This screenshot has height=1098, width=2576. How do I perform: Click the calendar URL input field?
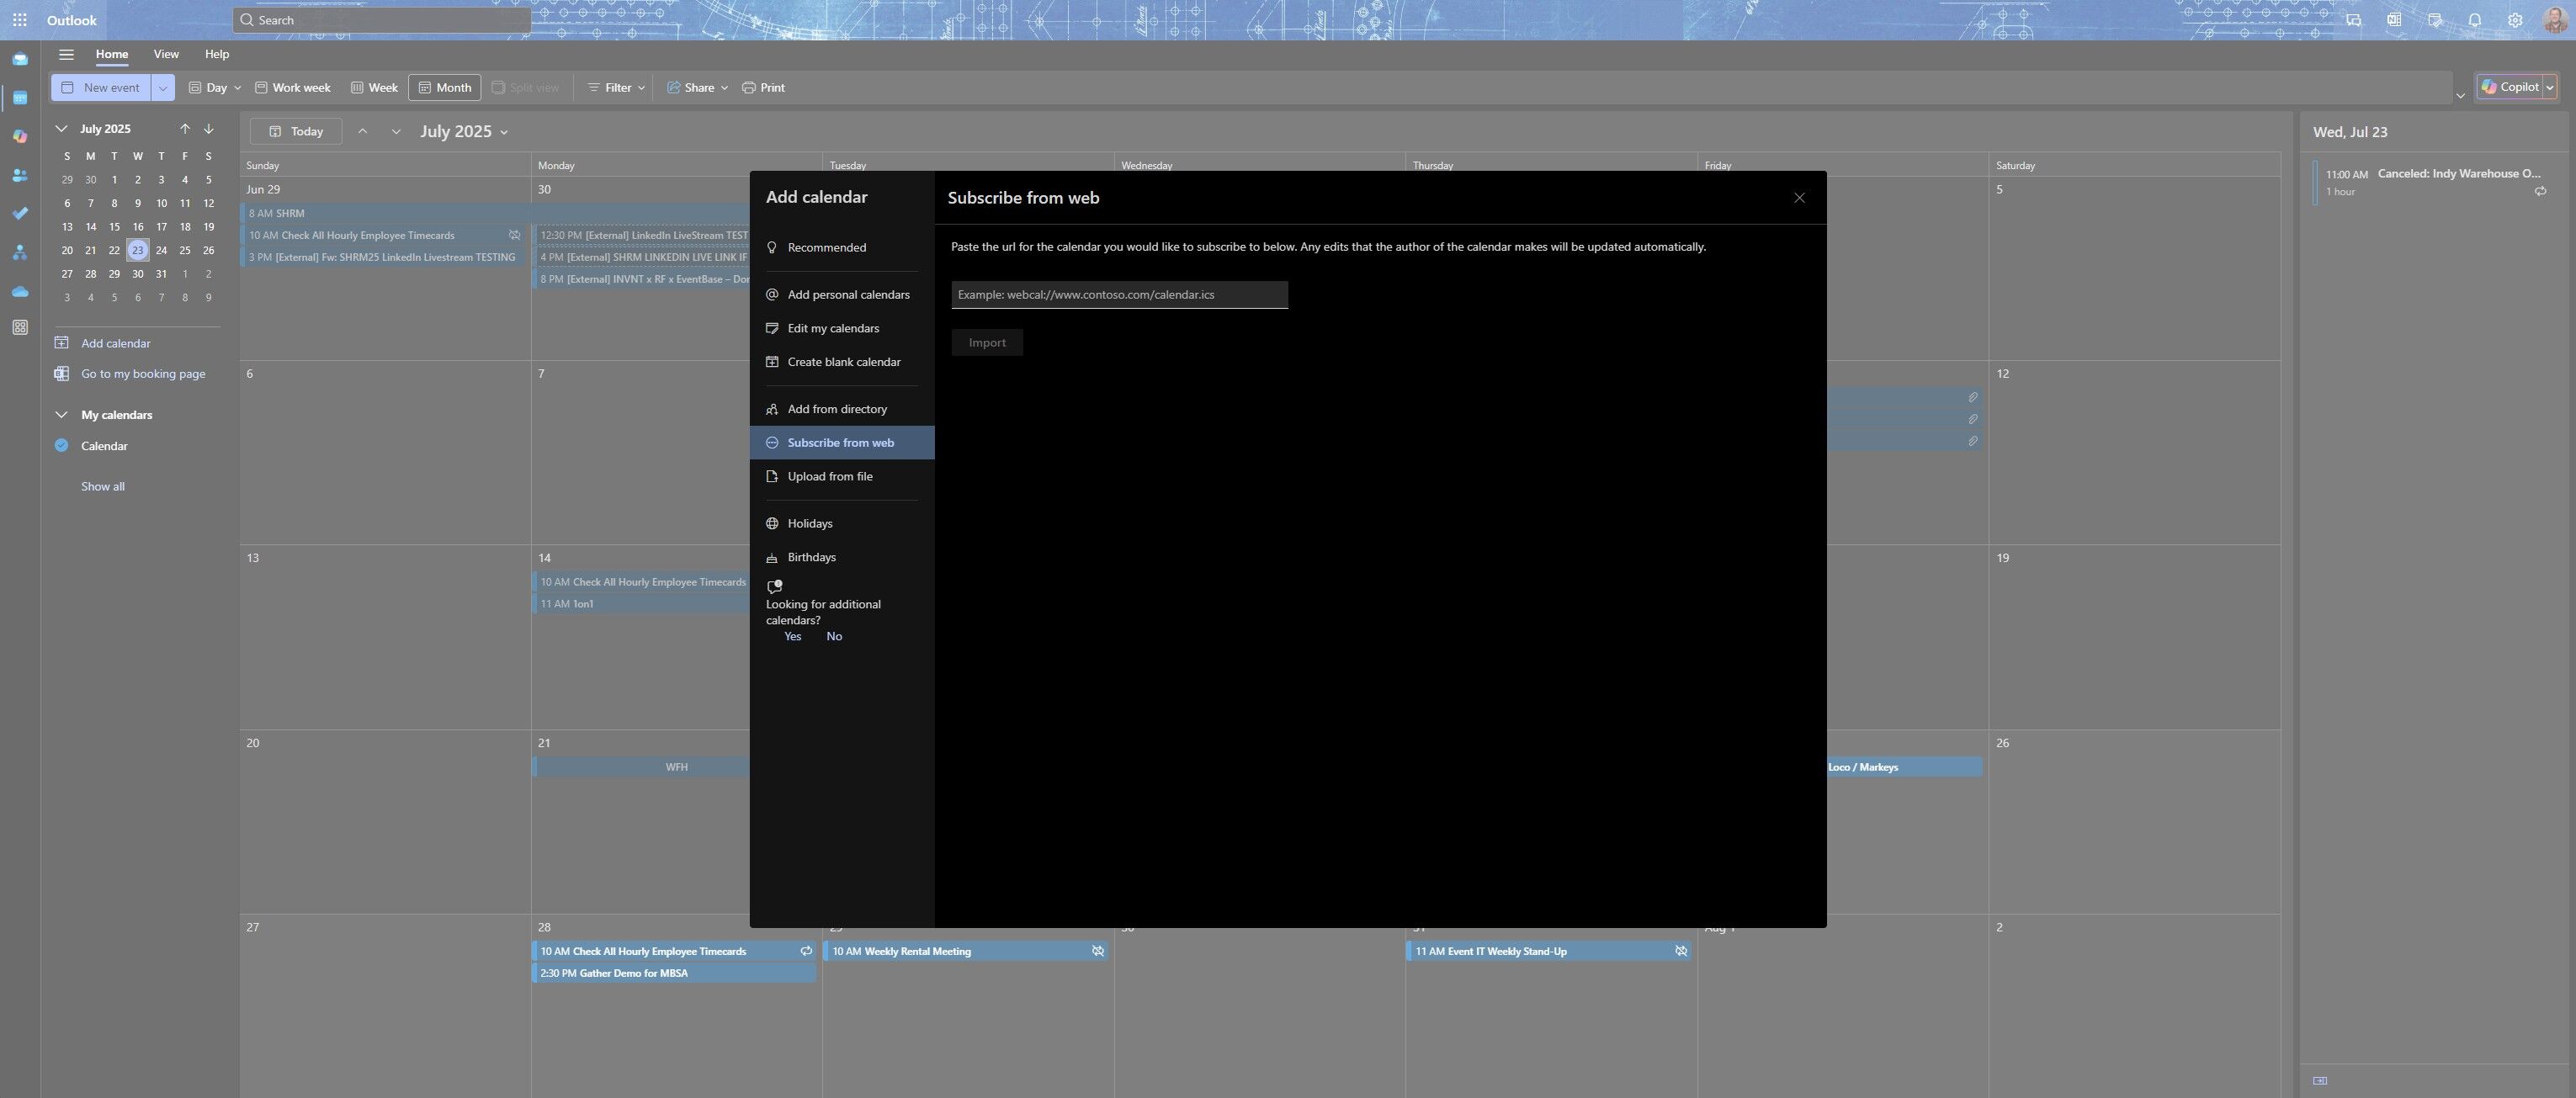pyautogui.click(x=1119, y=295)
